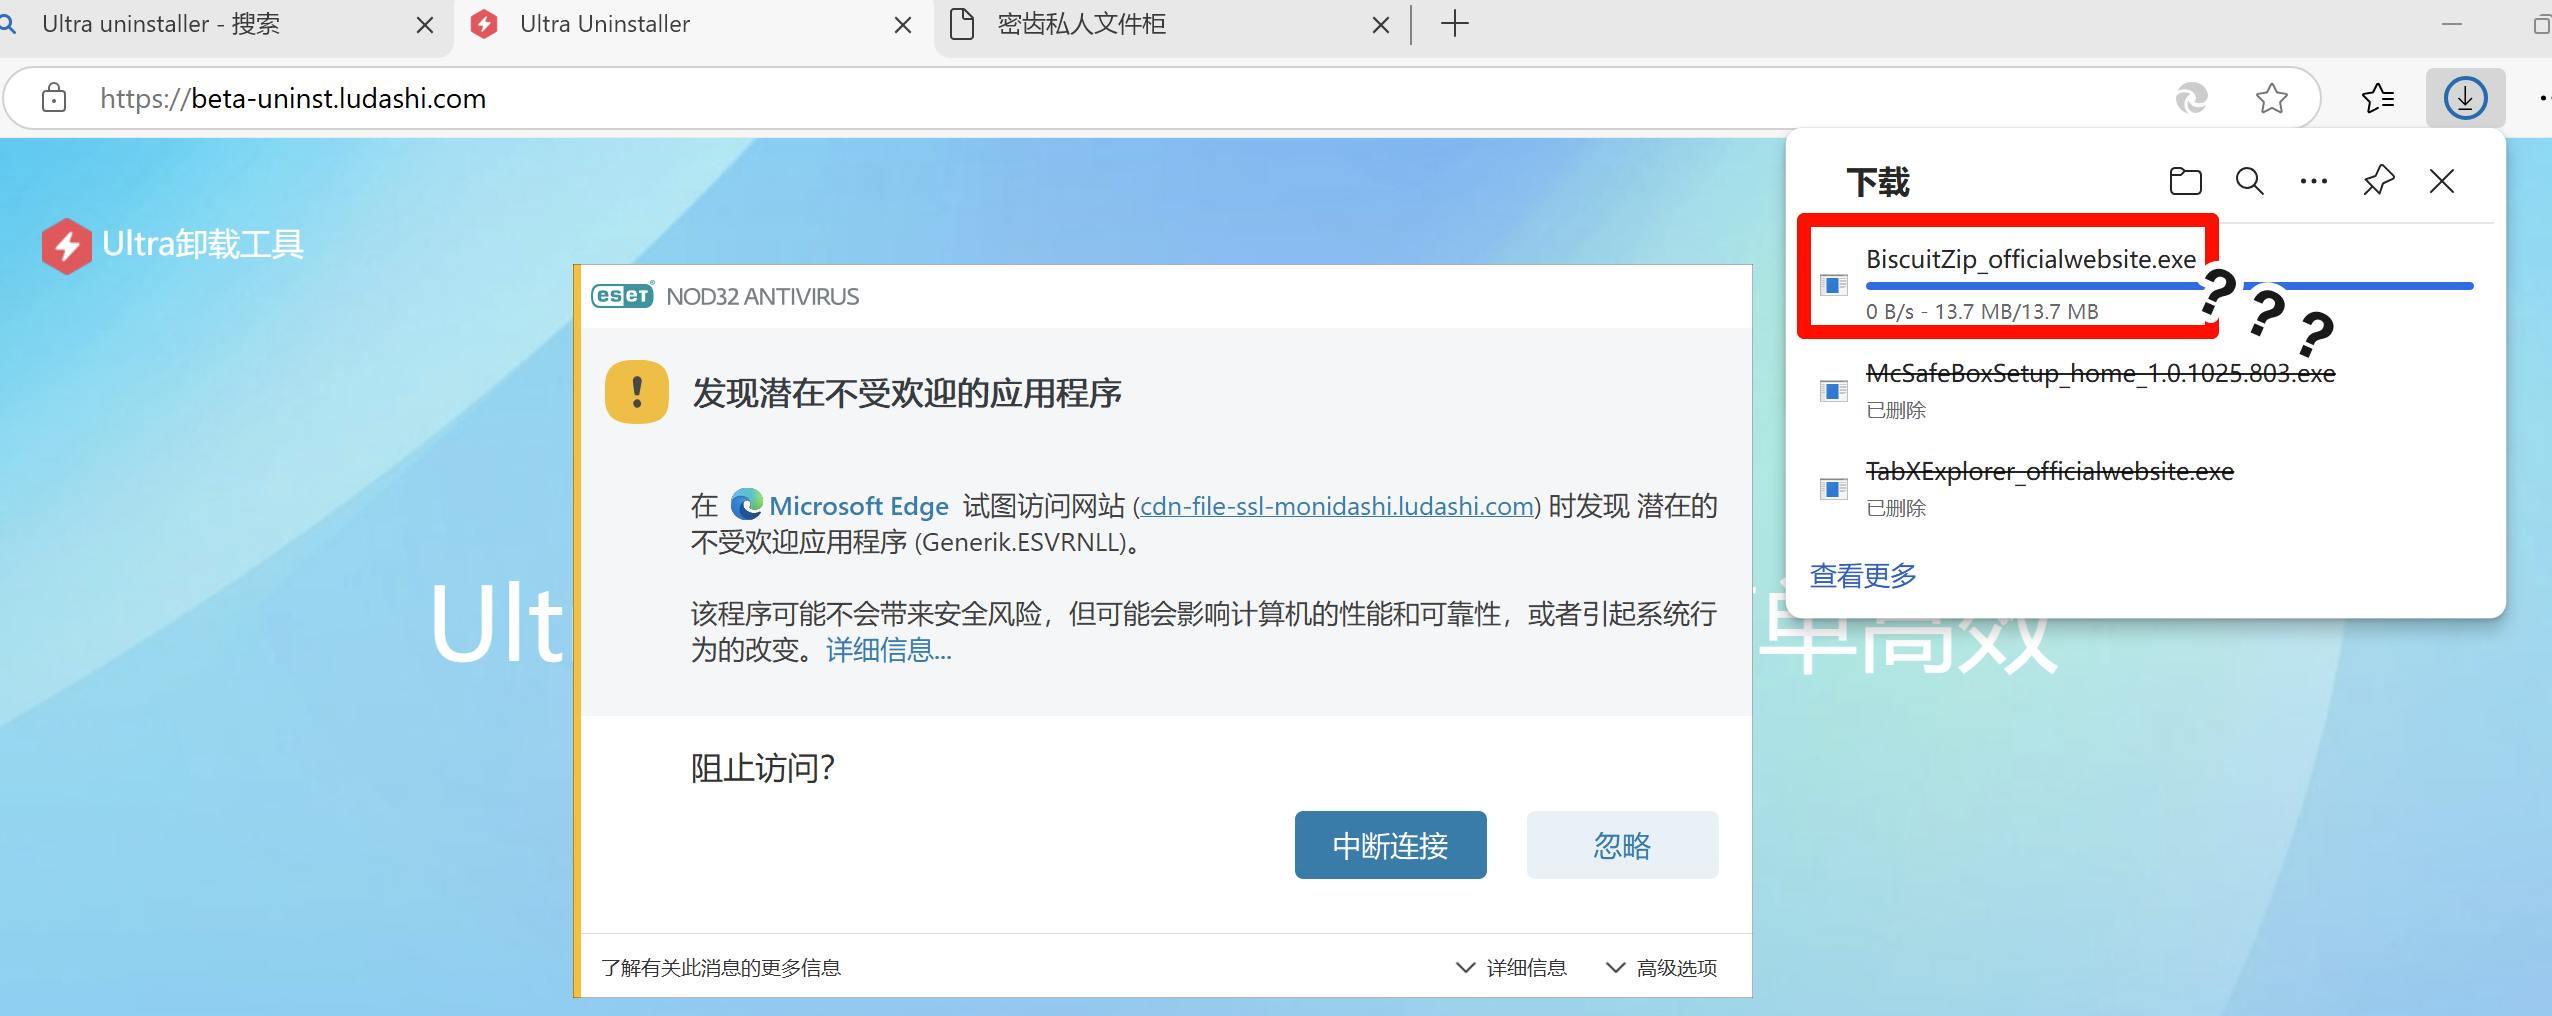Viewport: 2552px width, 1016px height.
Task: Click the ESET logo in dialog header
Action: (x=622, y=296)
